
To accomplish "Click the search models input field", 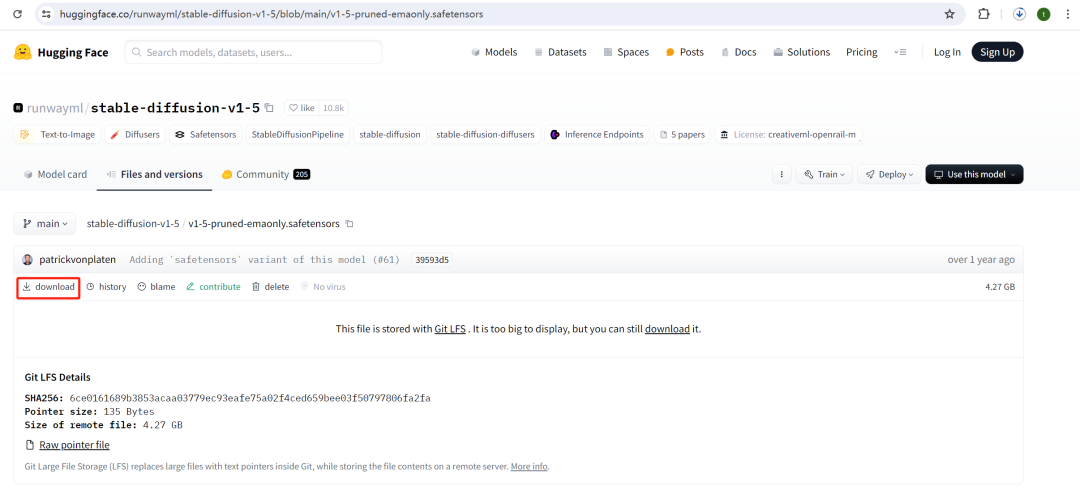I will tap(253, 52).
